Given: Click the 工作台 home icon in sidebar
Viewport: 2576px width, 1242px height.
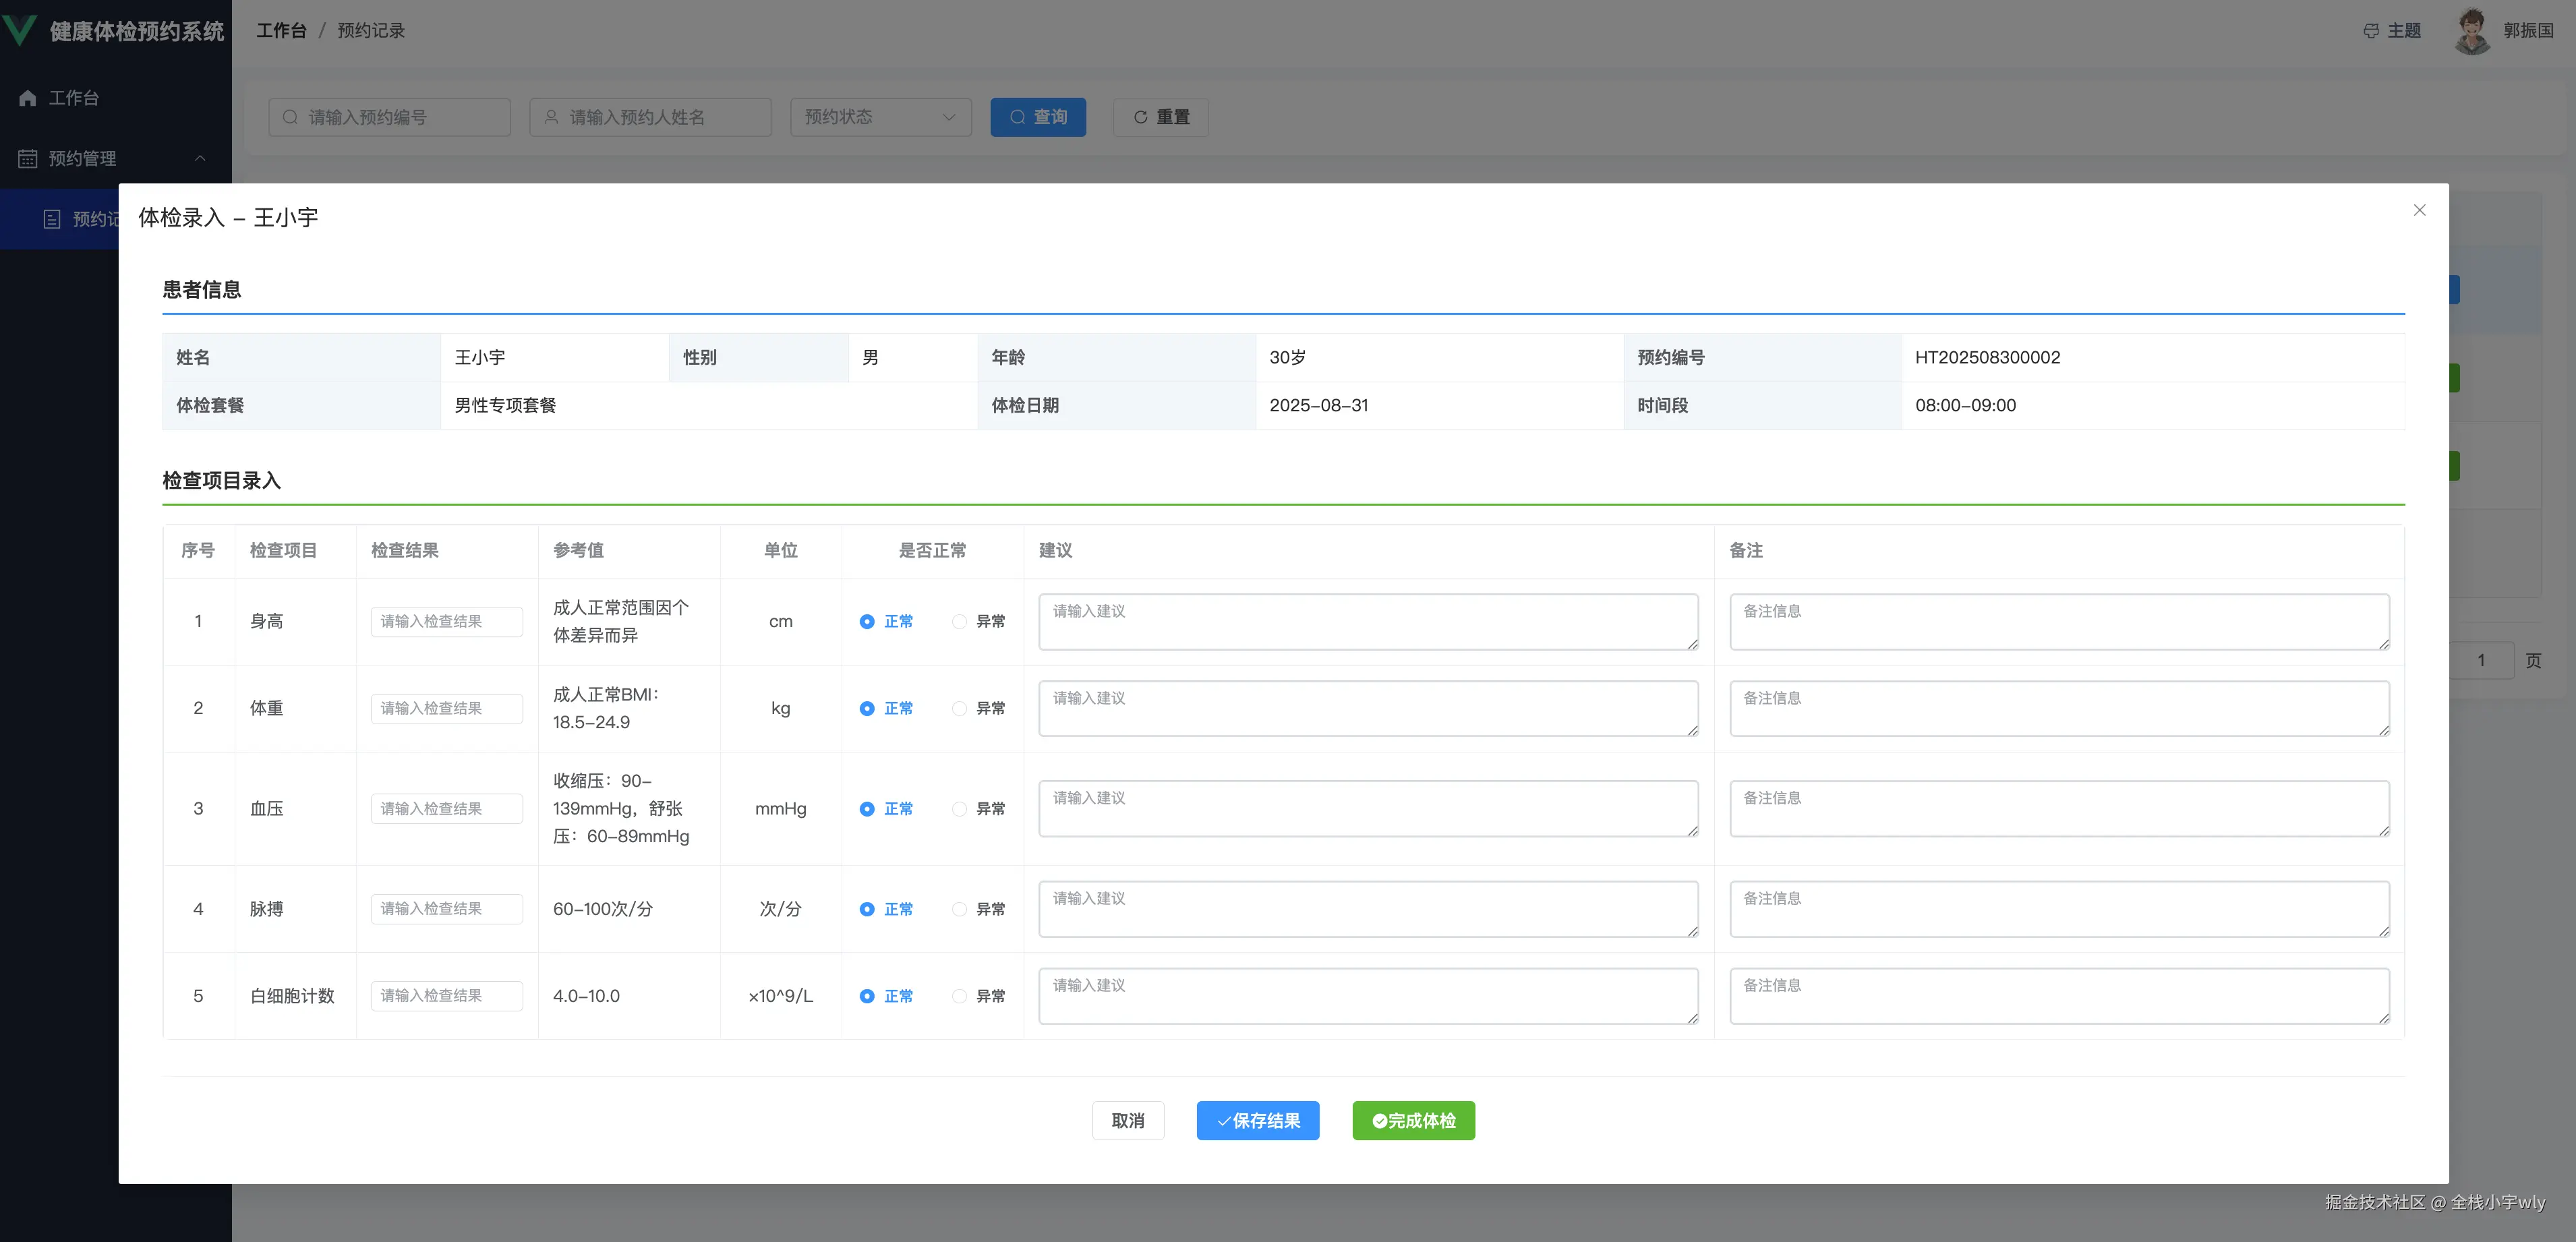Looking at the screenshot, I should coord(28,98).
